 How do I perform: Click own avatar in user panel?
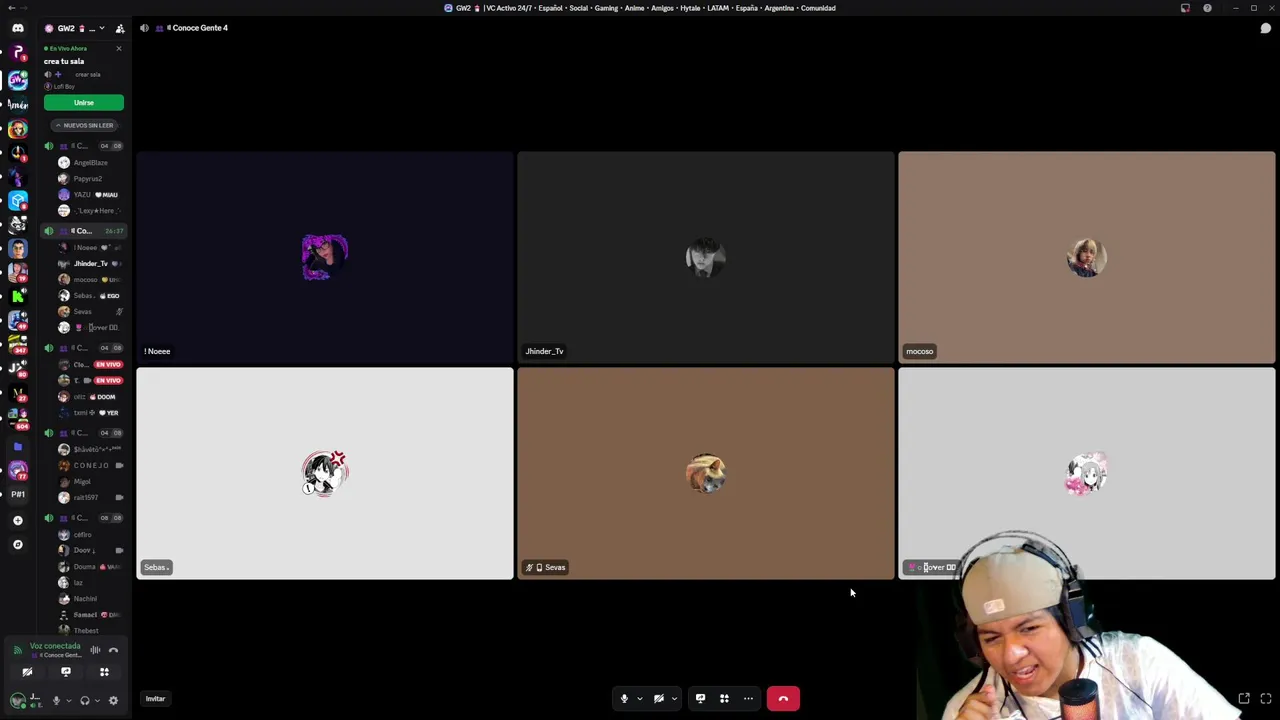point(17,701)
